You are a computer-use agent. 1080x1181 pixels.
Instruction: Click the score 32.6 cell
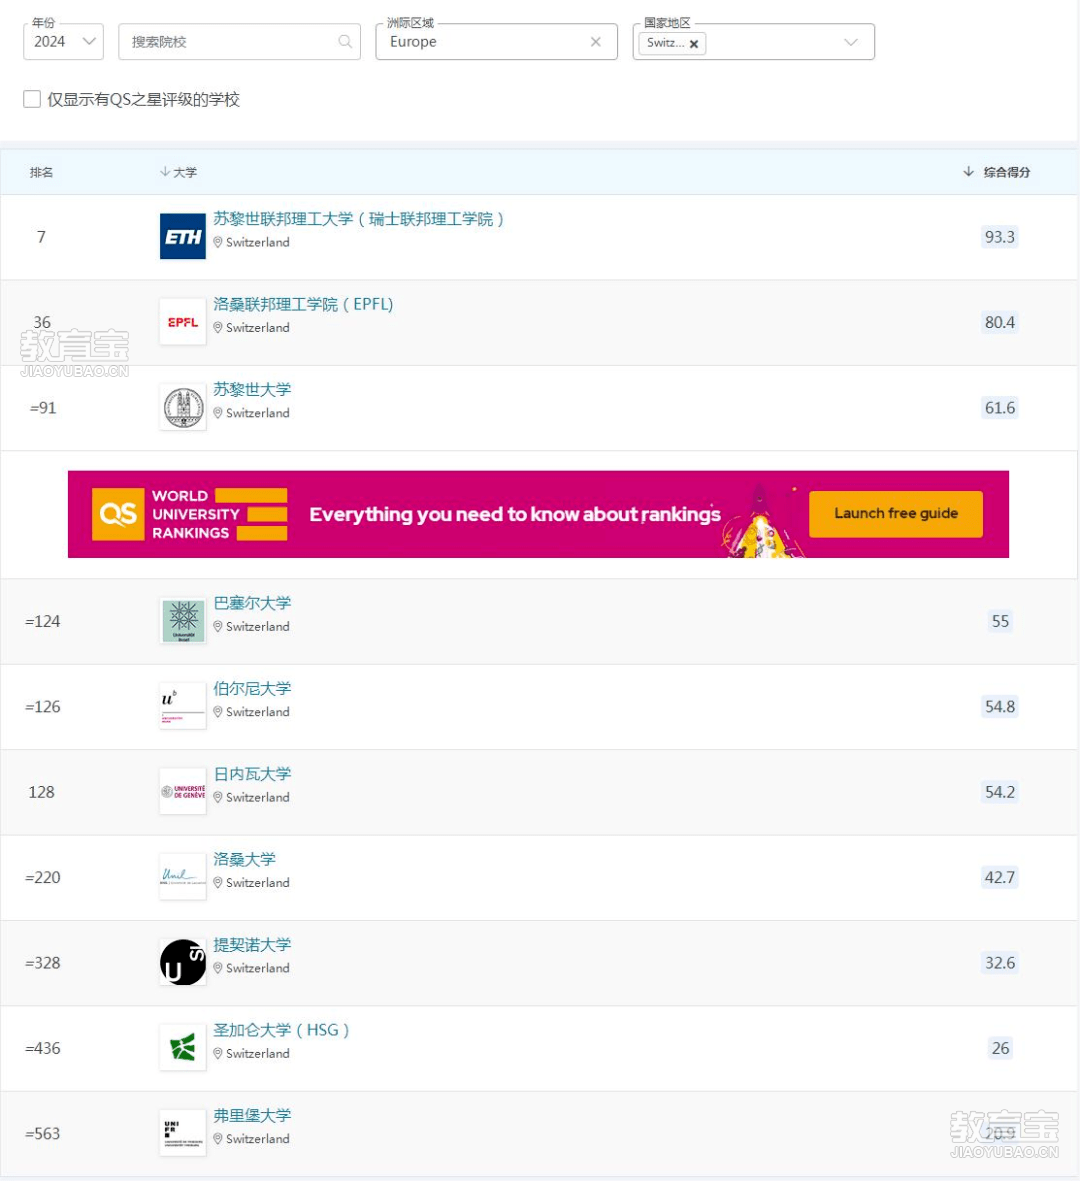[999, 963]
